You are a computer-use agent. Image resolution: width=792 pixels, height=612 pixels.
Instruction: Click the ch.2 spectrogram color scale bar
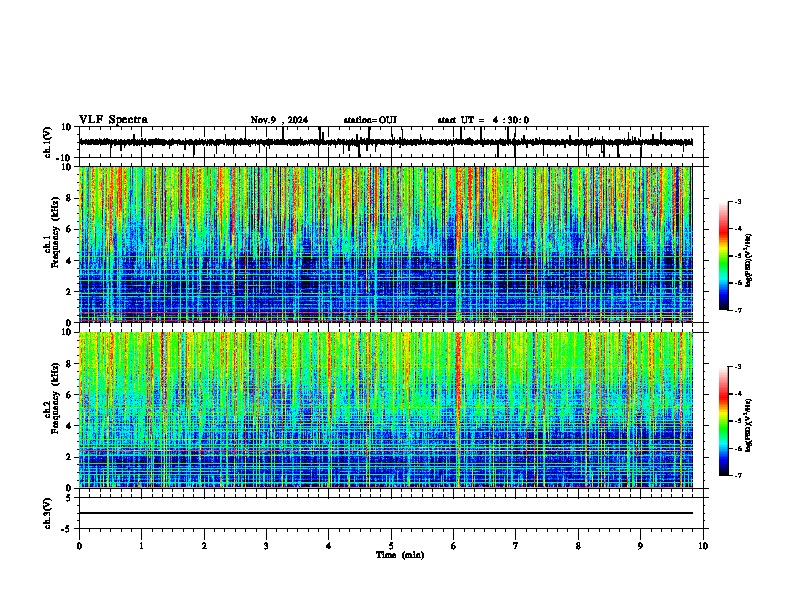point(724,421)
